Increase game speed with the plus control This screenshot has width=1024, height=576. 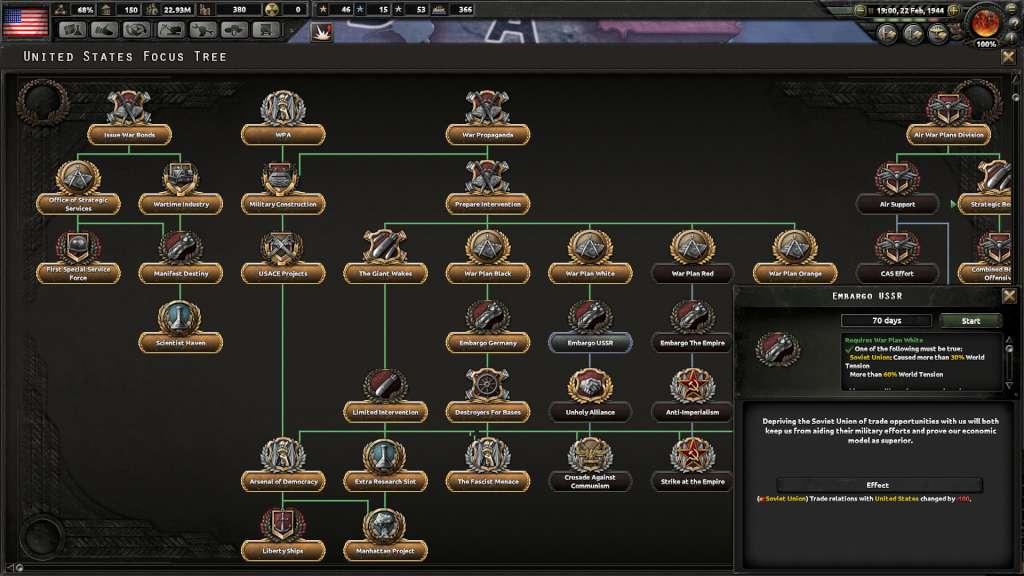953,10
